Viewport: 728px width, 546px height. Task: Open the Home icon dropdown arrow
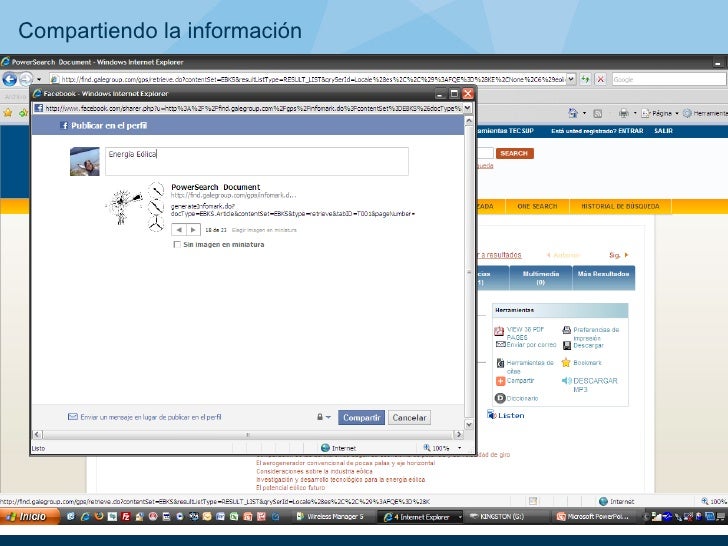tap(584, 113)
